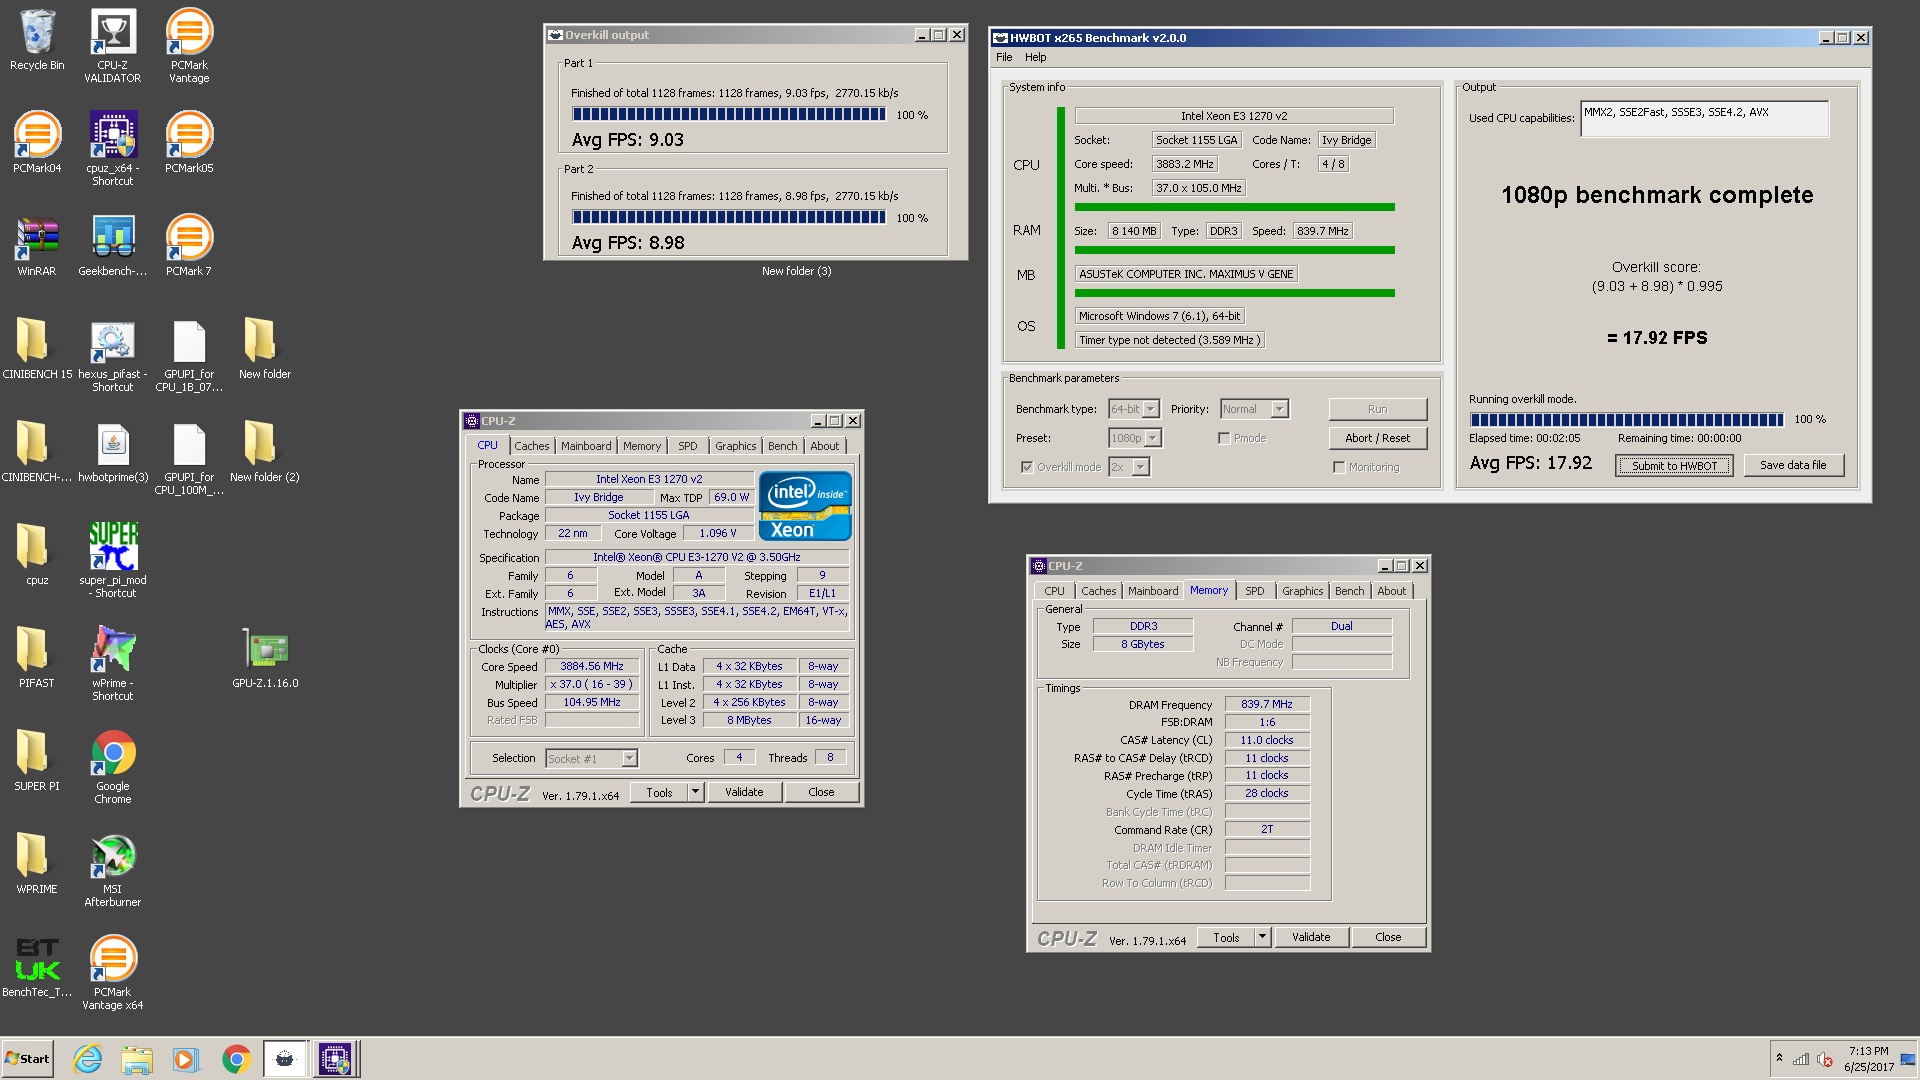1920x1080 pixels.
Task: Click Validate in CPU-Z Memory window
Action: (x=1311, y=937)
